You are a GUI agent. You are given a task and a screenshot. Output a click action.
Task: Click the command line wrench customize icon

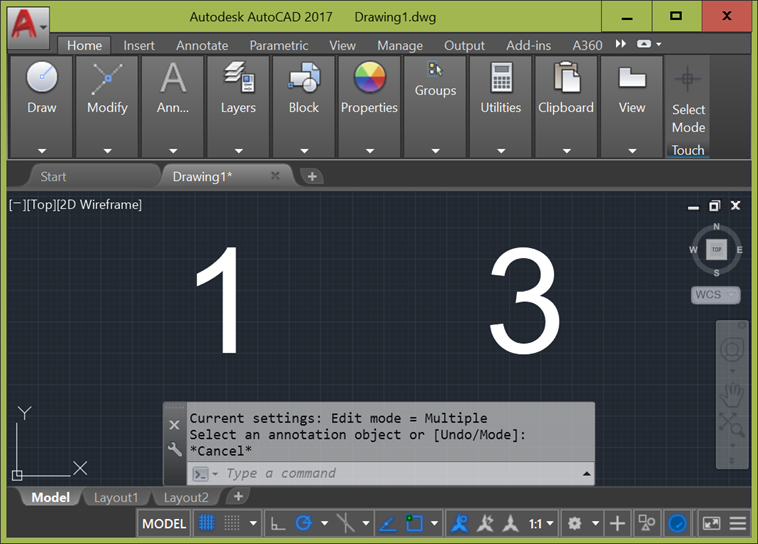(x=175, y=450)
